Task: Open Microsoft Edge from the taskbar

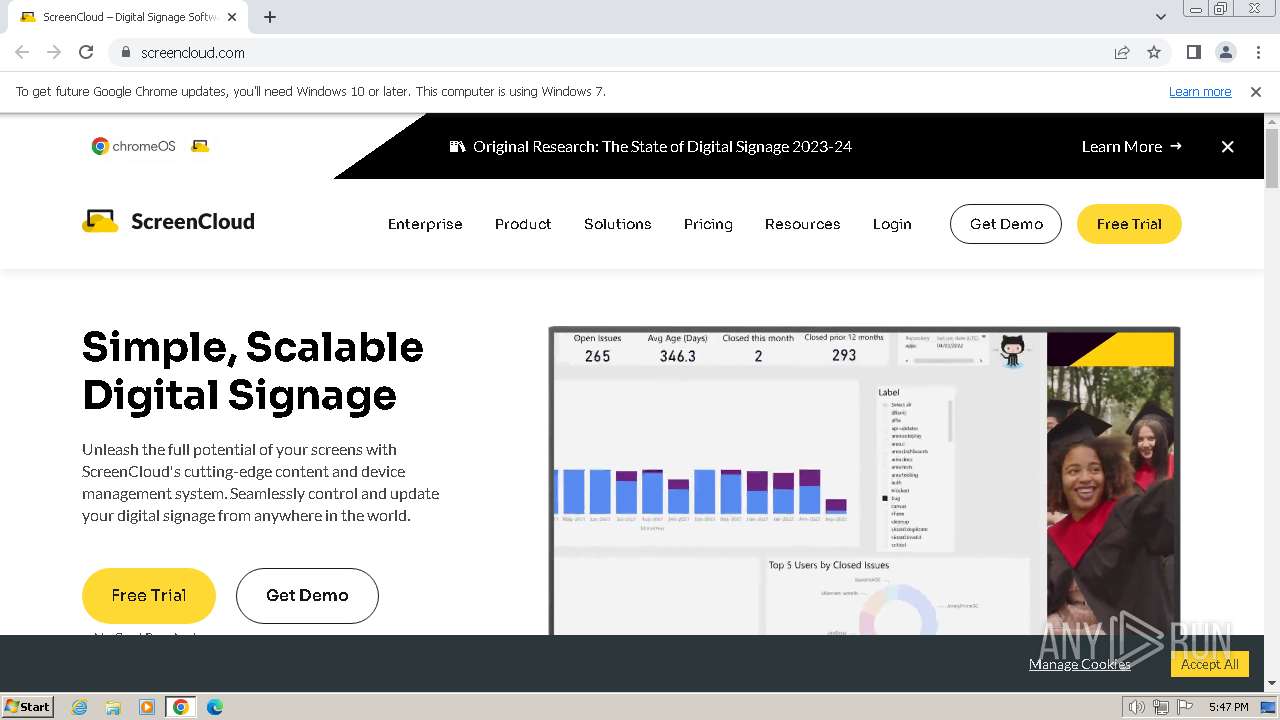Action: [x=215, y=707]
